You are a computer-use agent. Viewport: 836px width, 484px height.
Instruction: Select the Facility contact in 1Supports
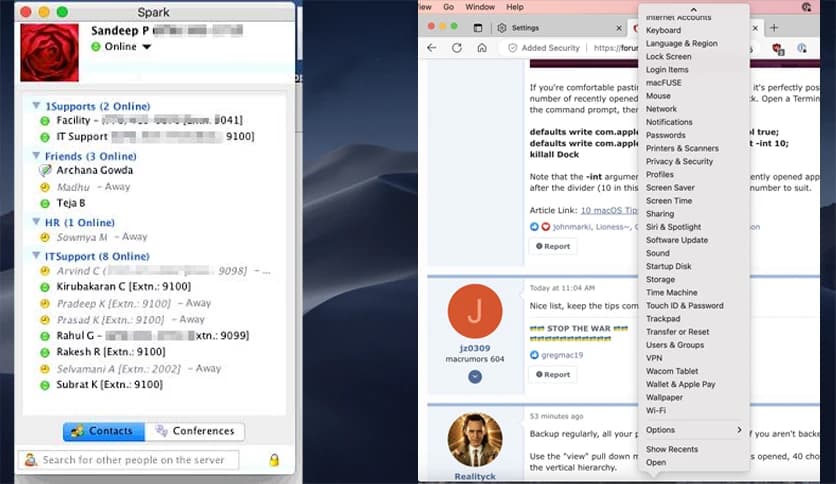[149, 120]
